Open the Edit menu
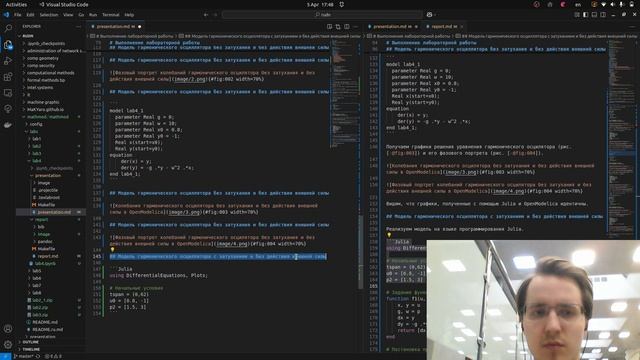 30,15
